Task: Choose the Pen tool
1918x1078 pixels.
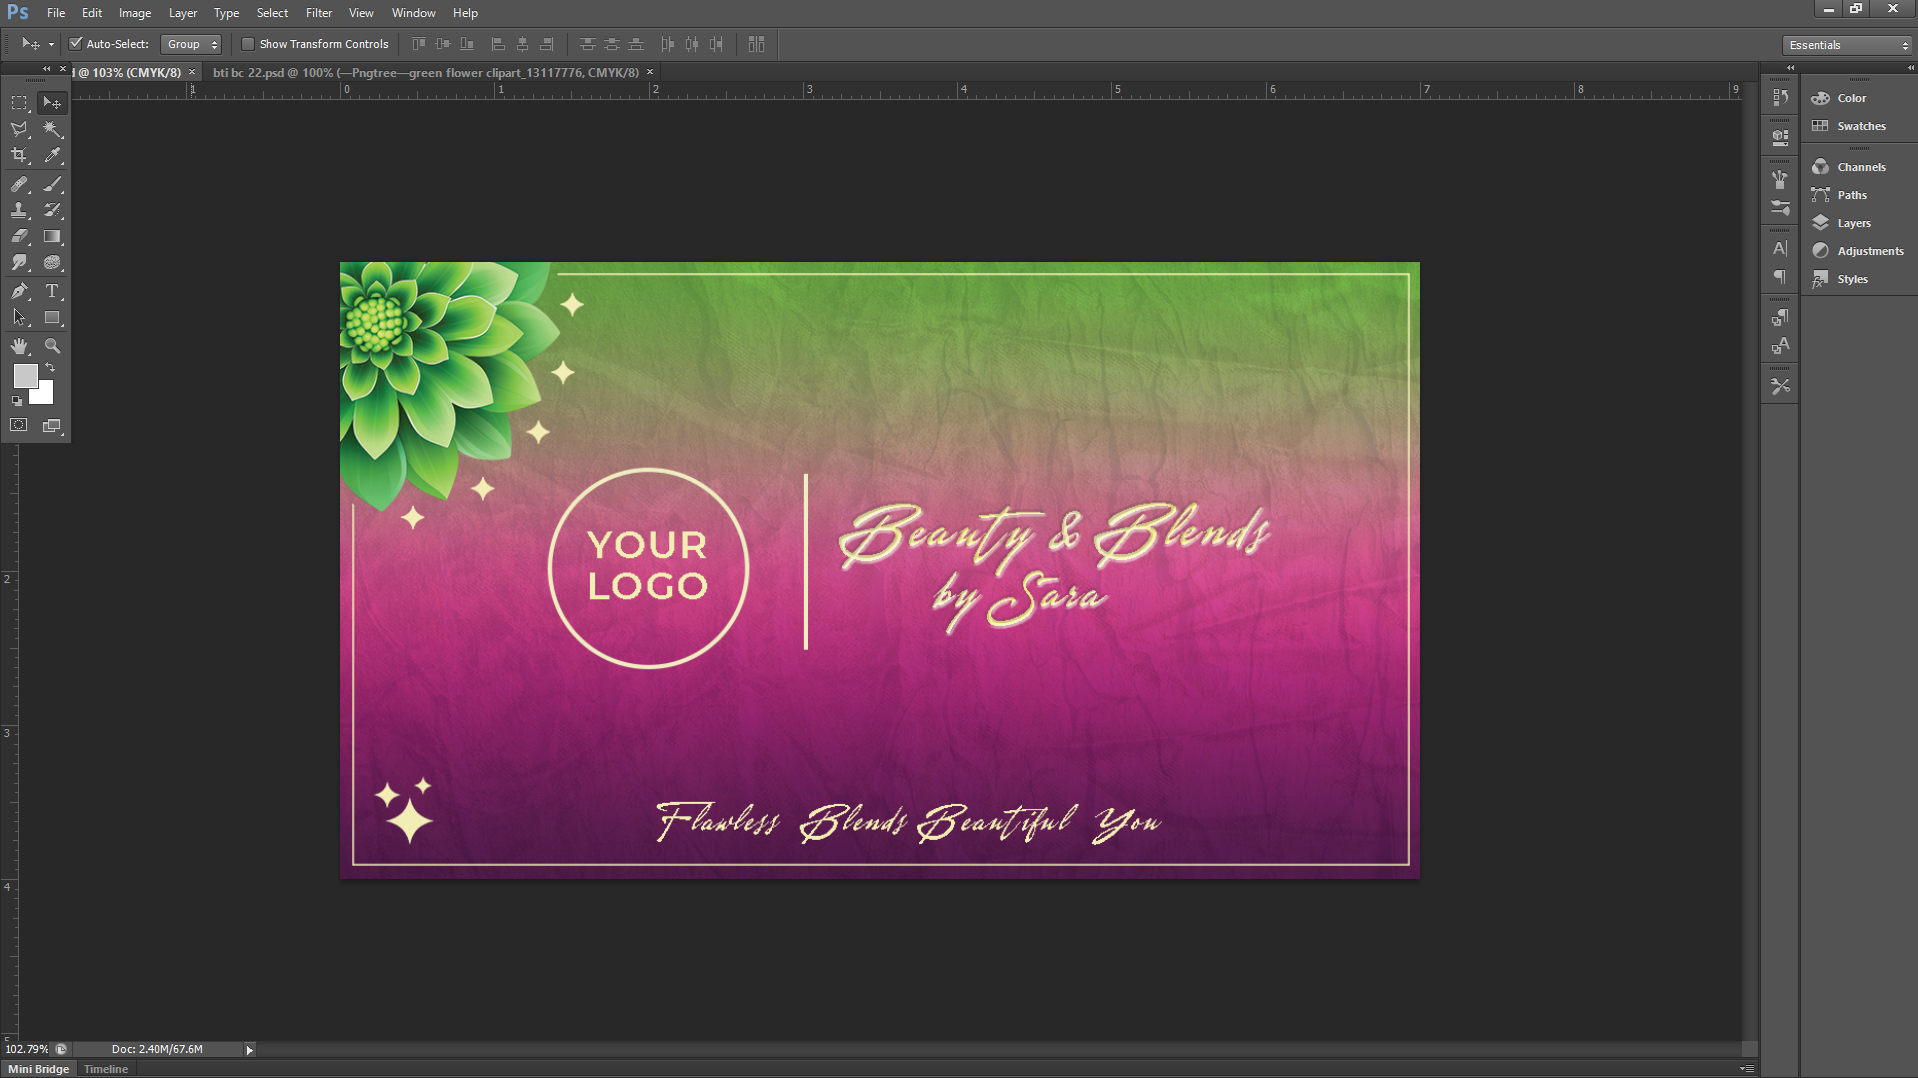Action: click(x=19, y=291)
